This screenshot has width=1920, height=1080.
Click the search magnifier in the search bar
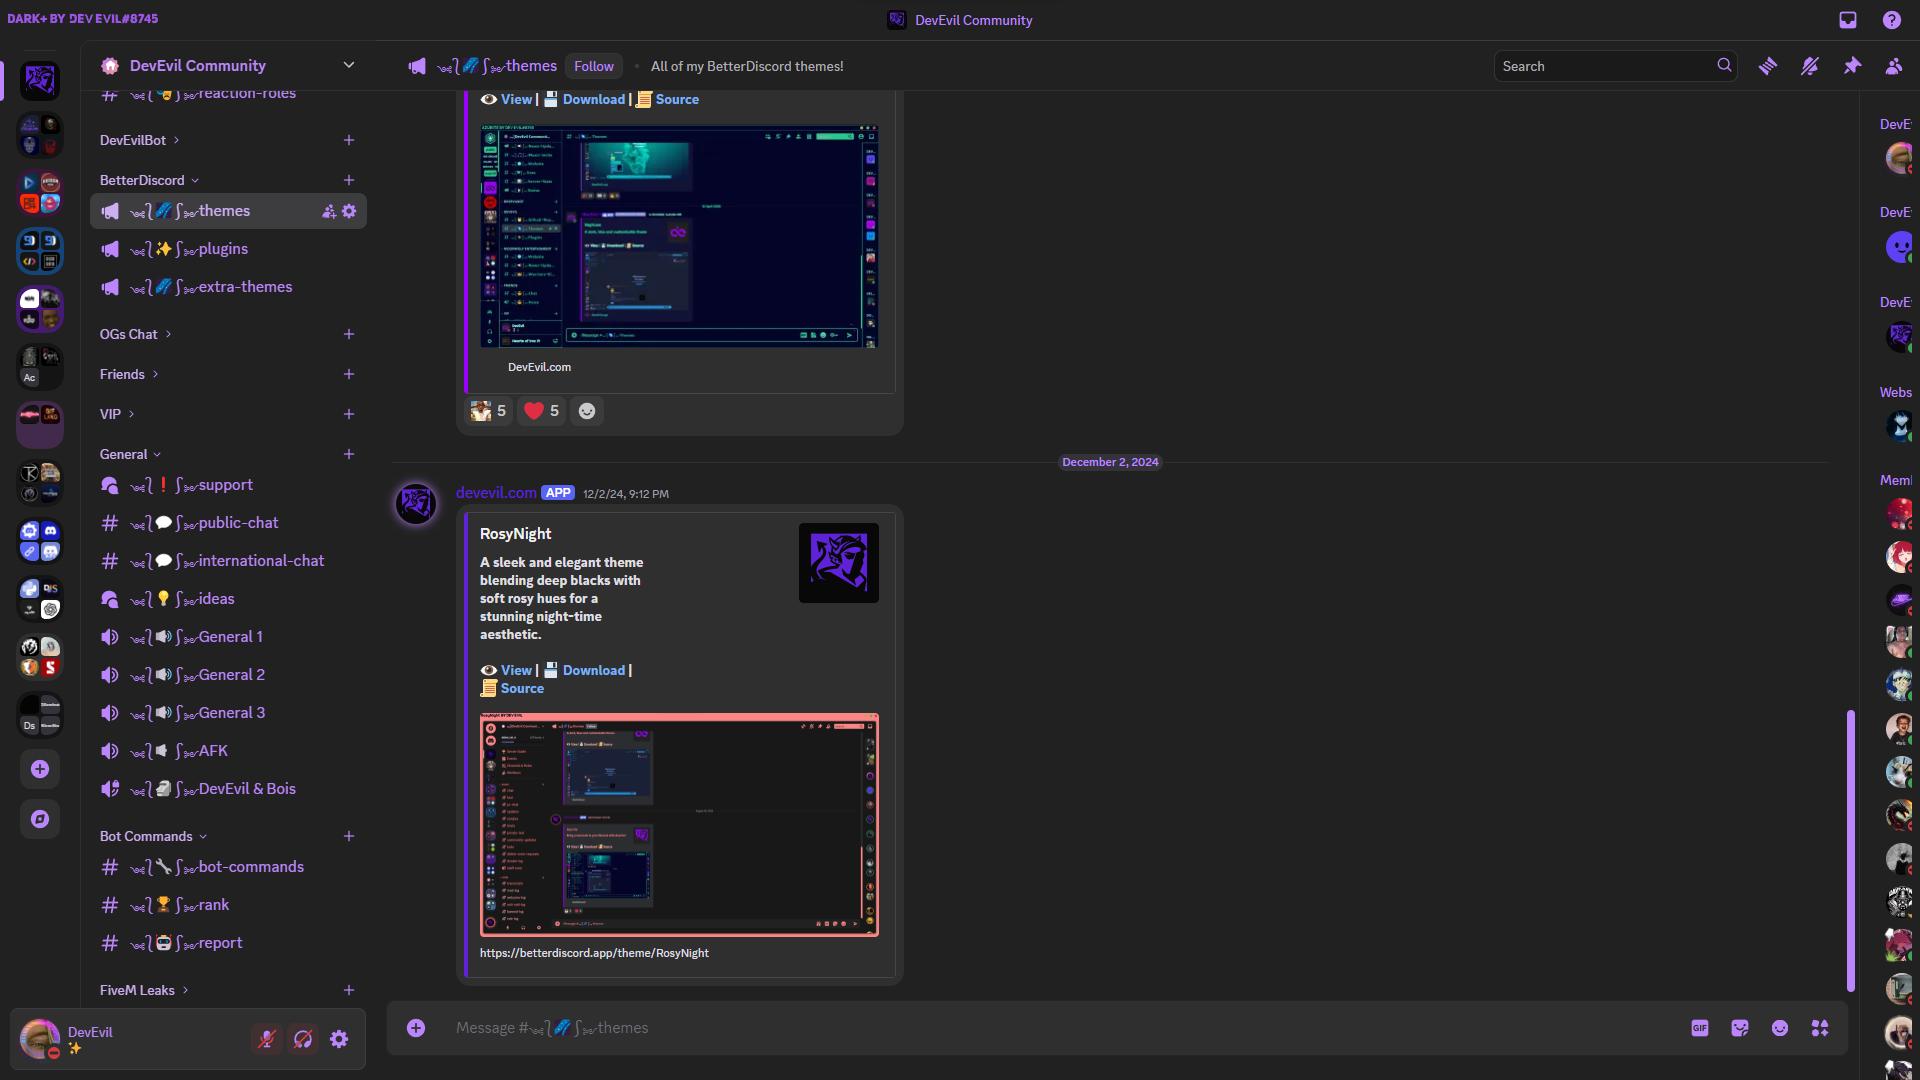[1724, 66]
